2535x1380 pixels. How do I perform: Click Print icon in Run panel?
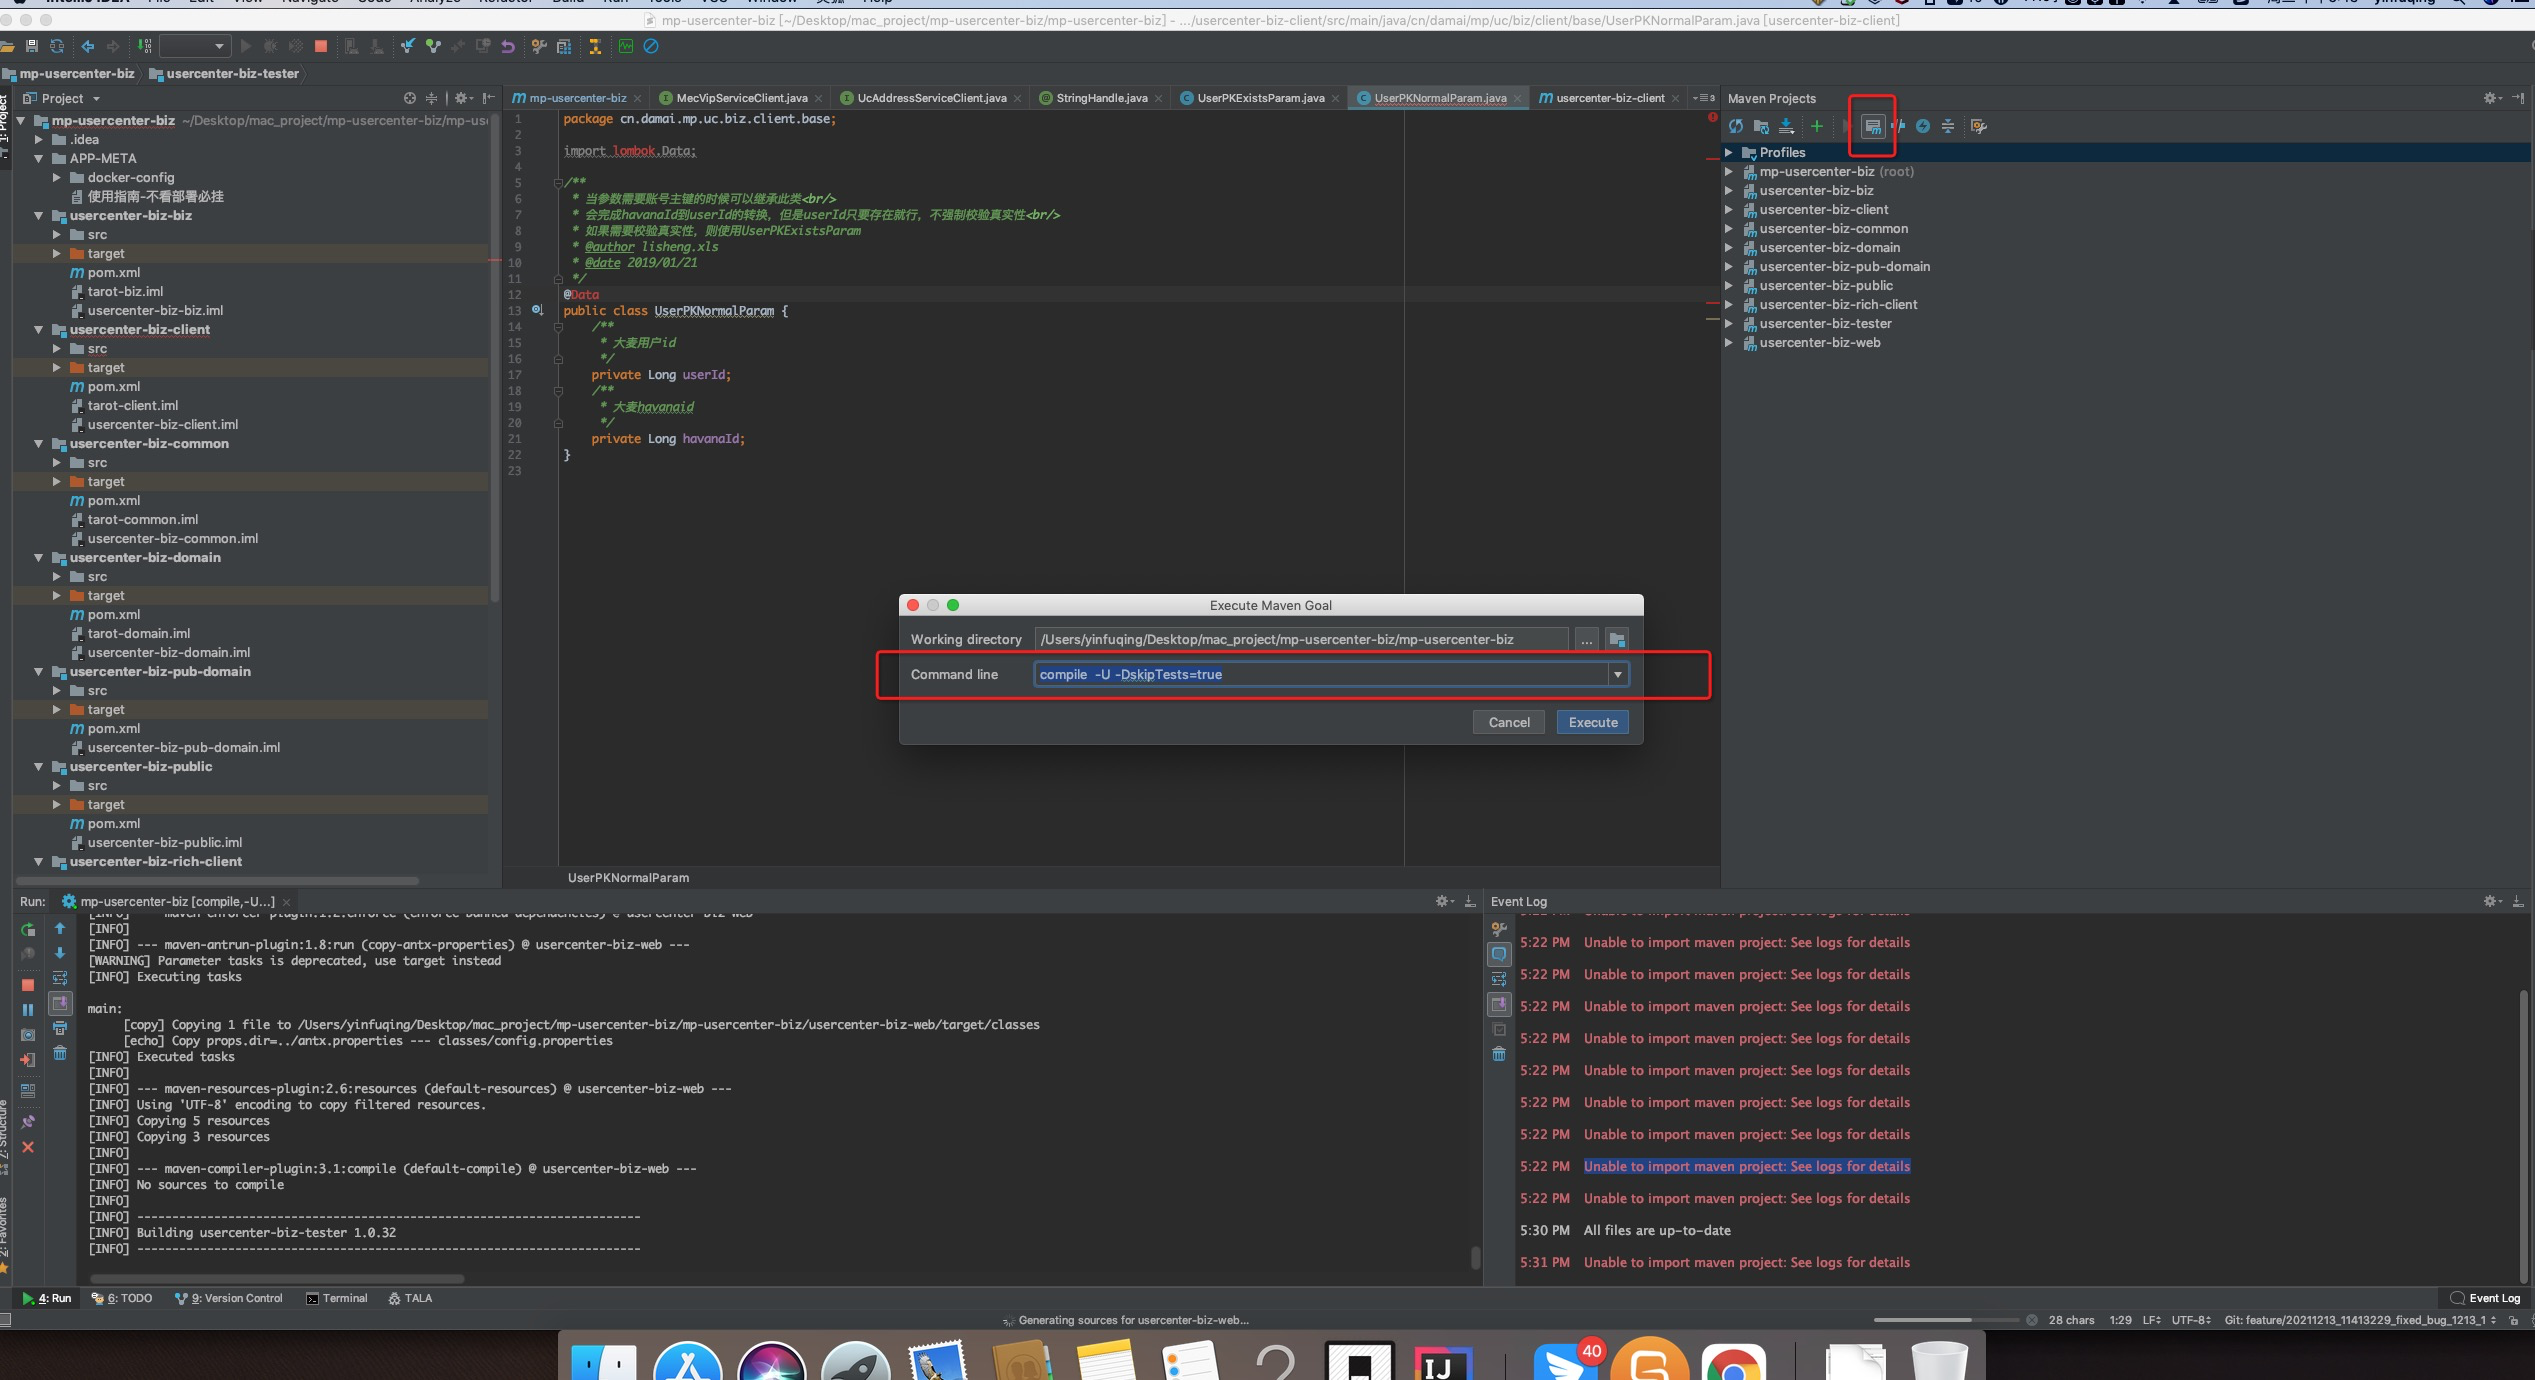pyautogui.click(x=60, y=1028)
